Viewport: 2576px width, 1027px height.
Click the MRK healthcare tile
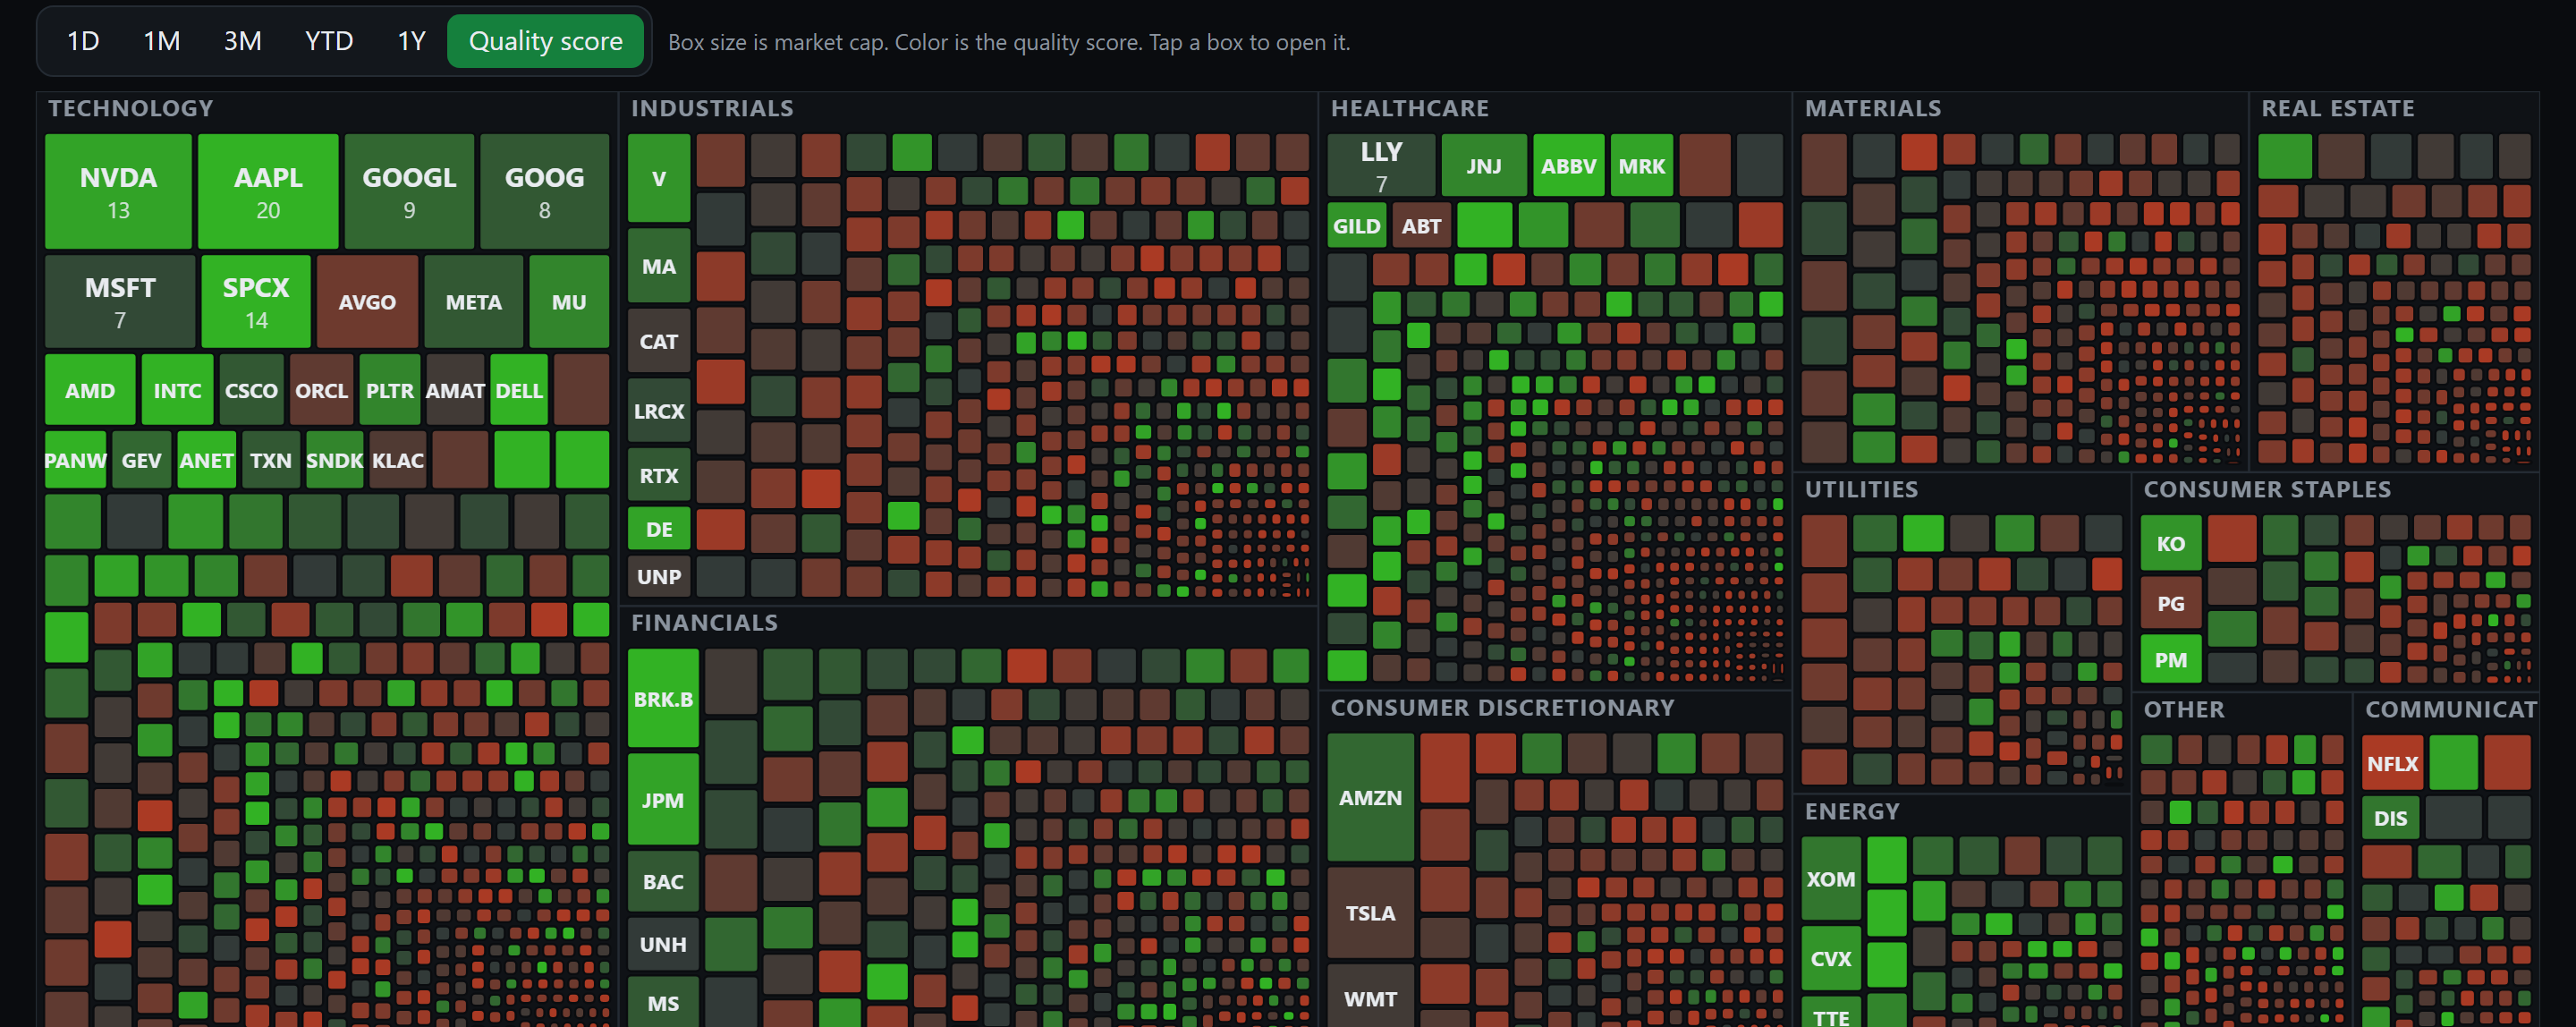tap(1641, 165)
